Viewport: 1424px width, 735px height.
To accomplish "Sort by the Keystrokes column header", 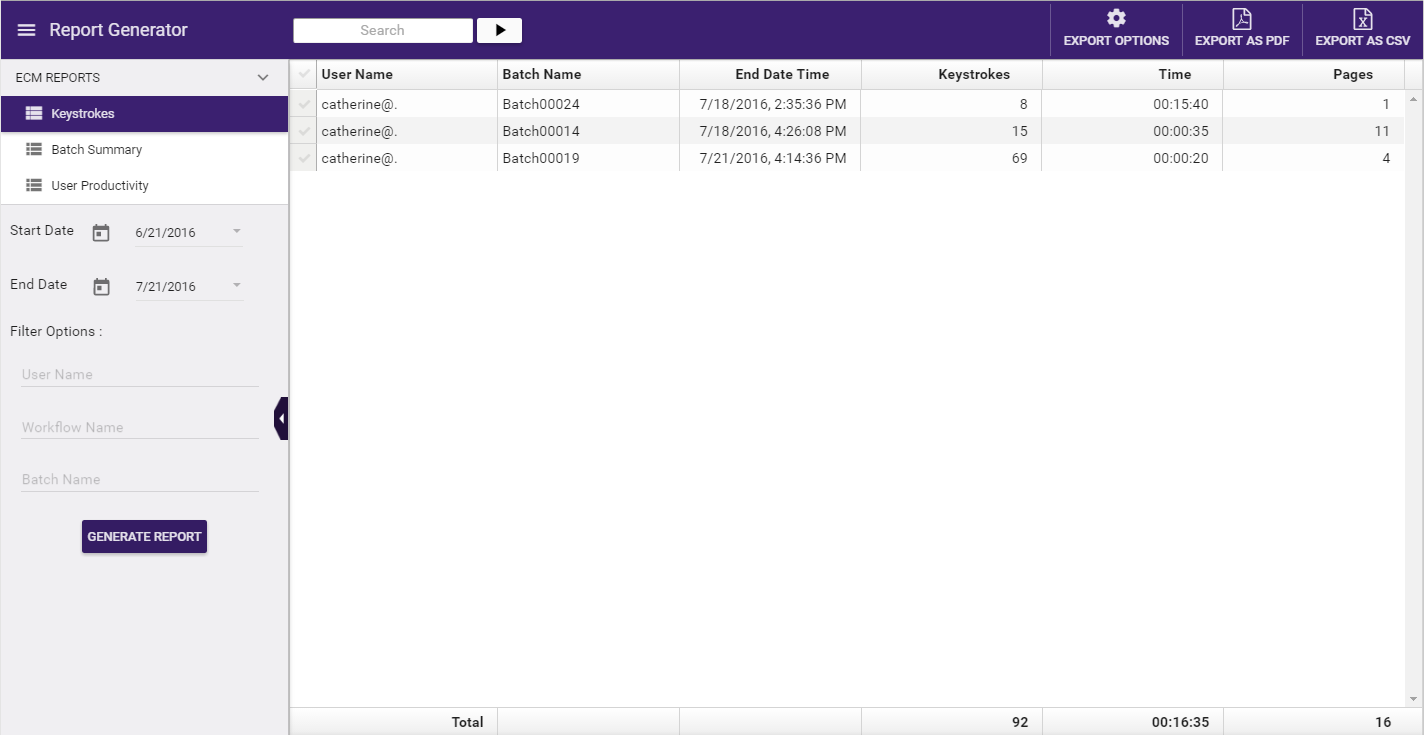I will [973, 74].
